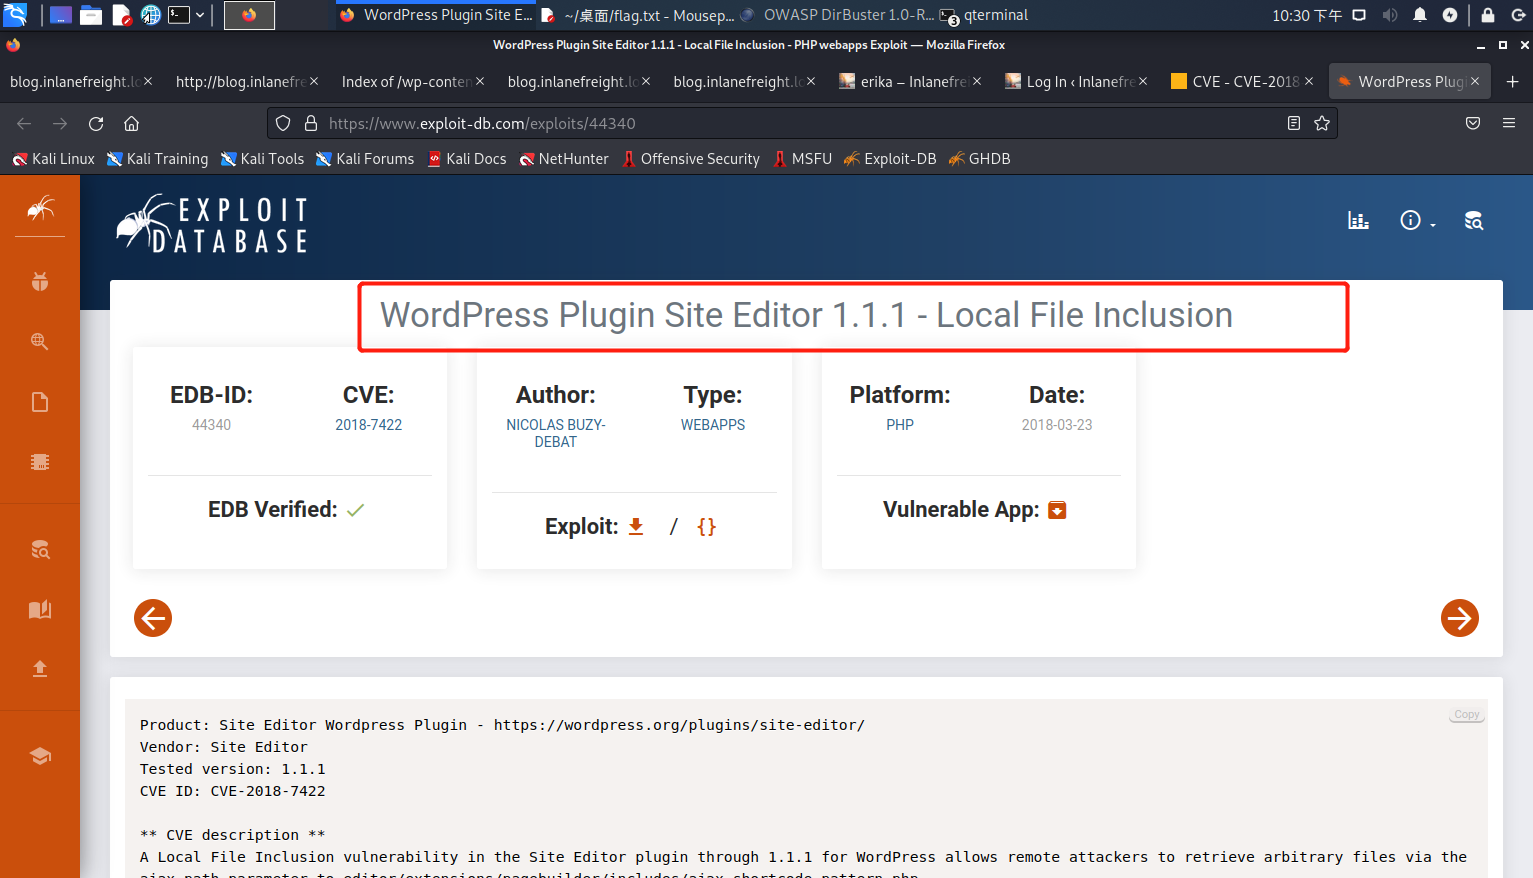Open the CVE 2018-7422 link
Image resolution: width=1533 pixels, height=878 pixels.
pos(368,424)
